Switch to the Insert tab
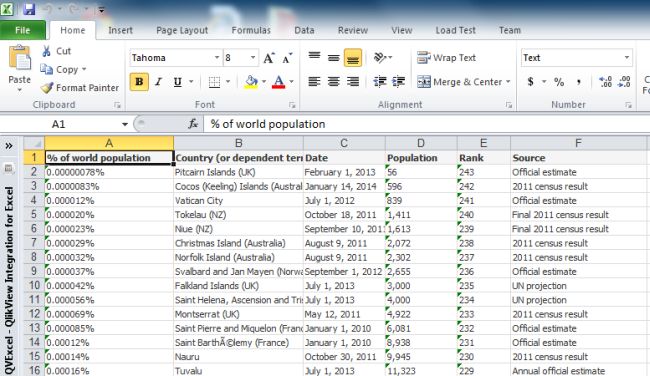 pos(120,30)
